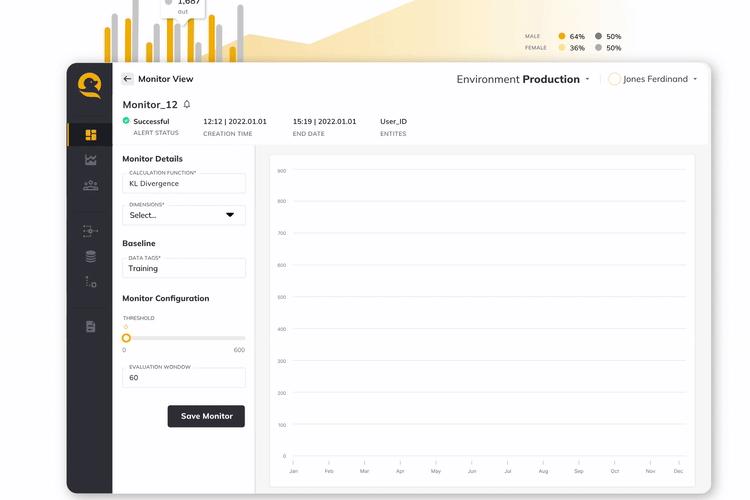Click the Monitor View header text
Screen dimensions: 750x500
pyautogui.click(x=165, y=79)
